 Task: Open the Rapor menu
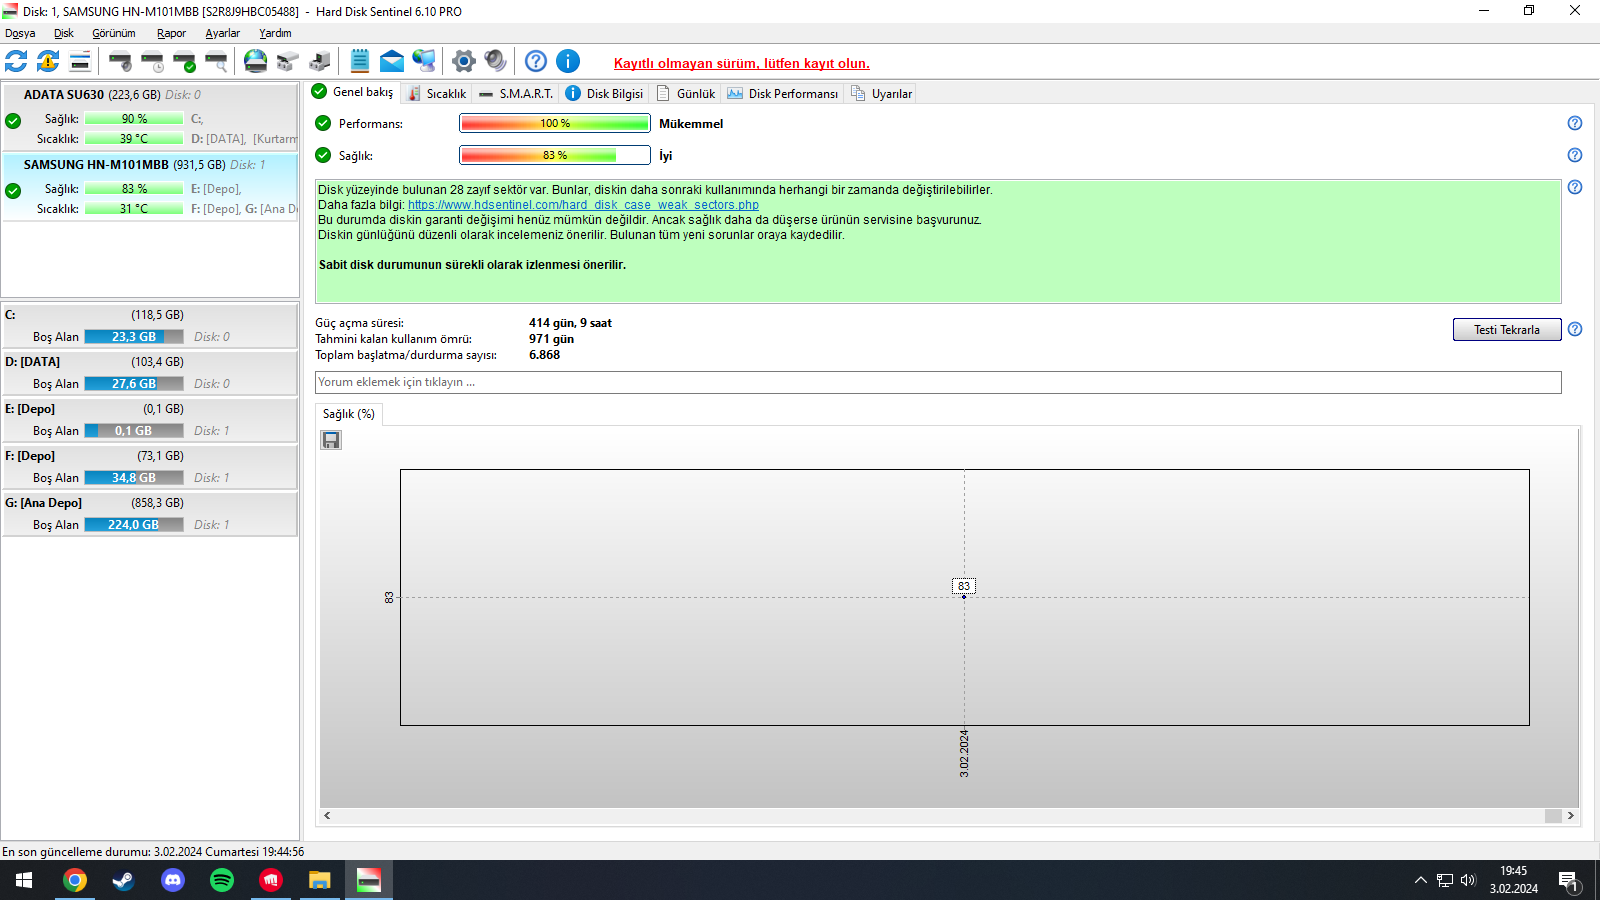pos(171,33)
